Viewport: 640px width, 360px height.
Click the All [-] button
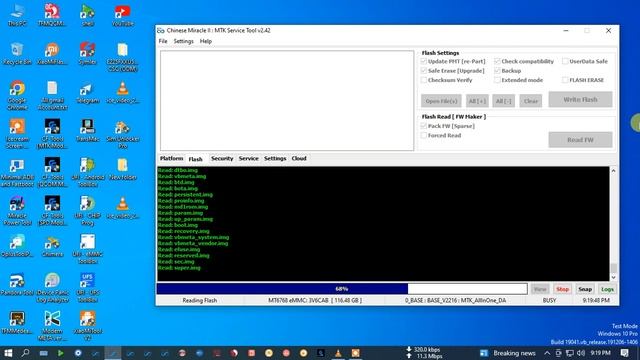click(x=503, y=101)
